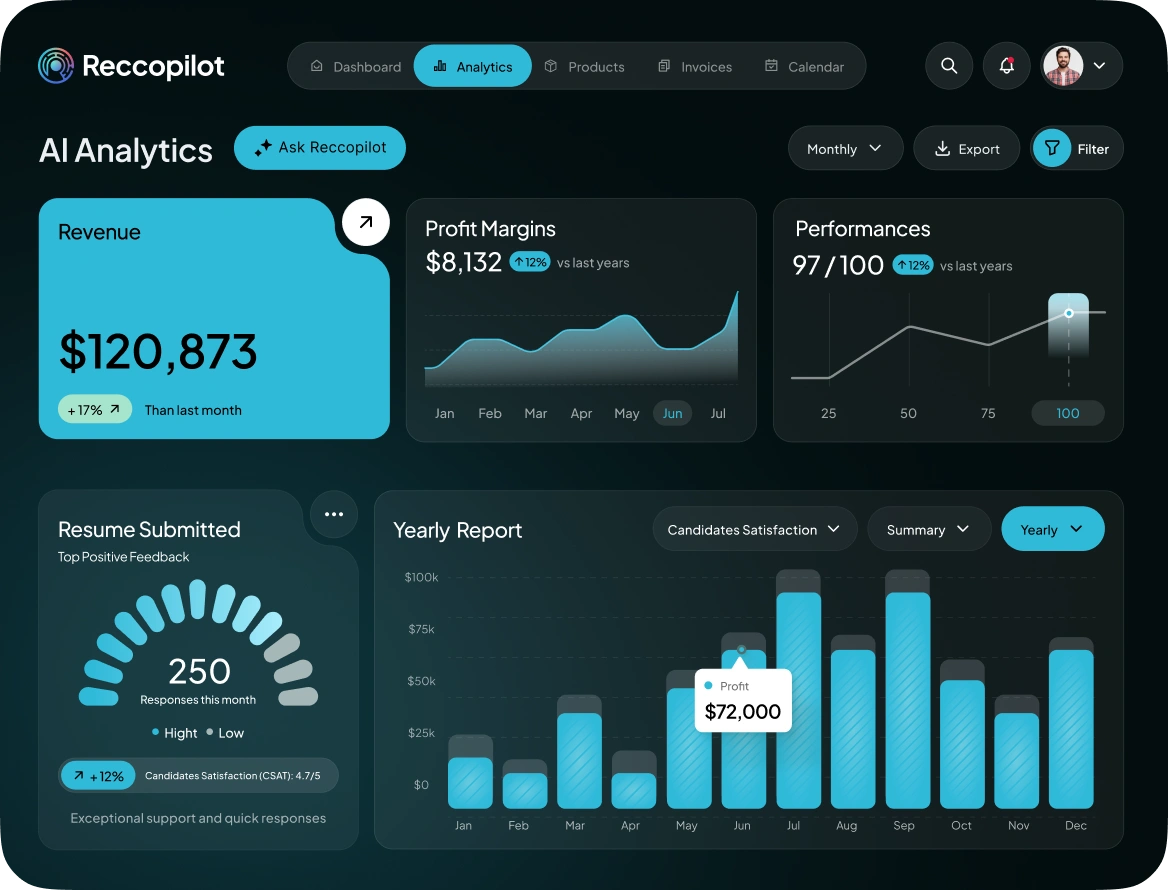Check notifications via the bell icon
1168x890 pixels.
pyautogui.click(x=1006, y=65)
